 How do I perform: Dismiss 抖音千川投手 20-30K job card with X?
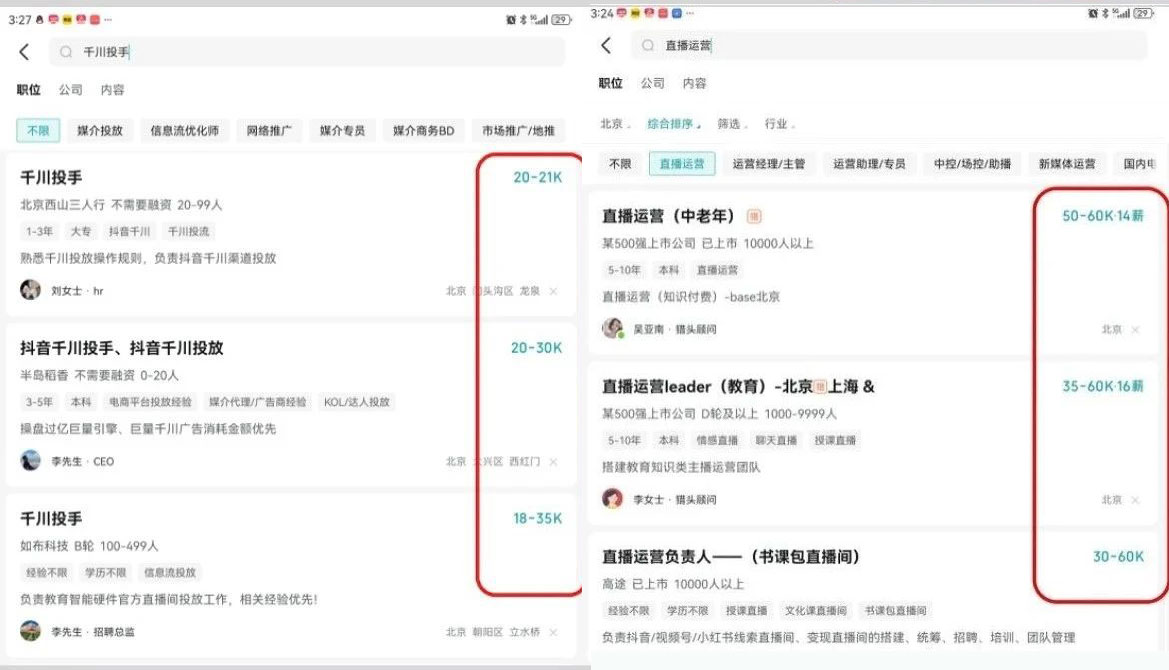click(x=553, y=462)
